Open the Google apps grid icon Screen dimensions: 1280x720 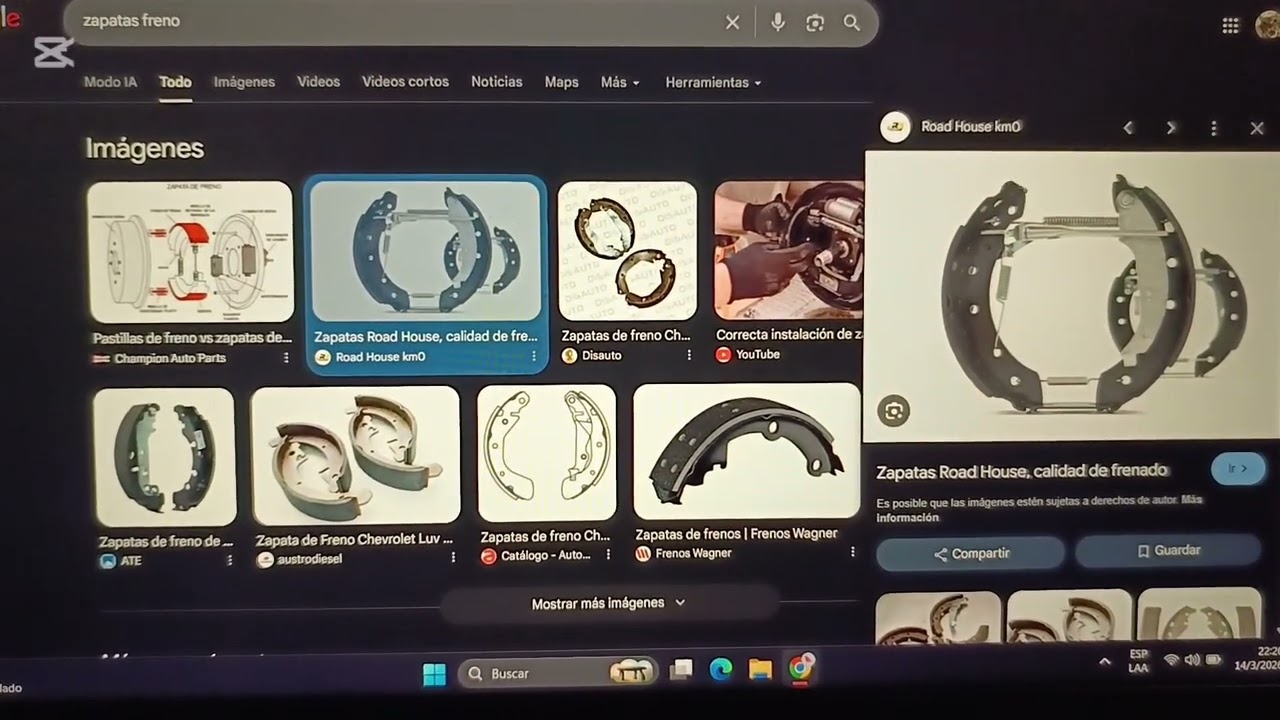click(1231, 26)
